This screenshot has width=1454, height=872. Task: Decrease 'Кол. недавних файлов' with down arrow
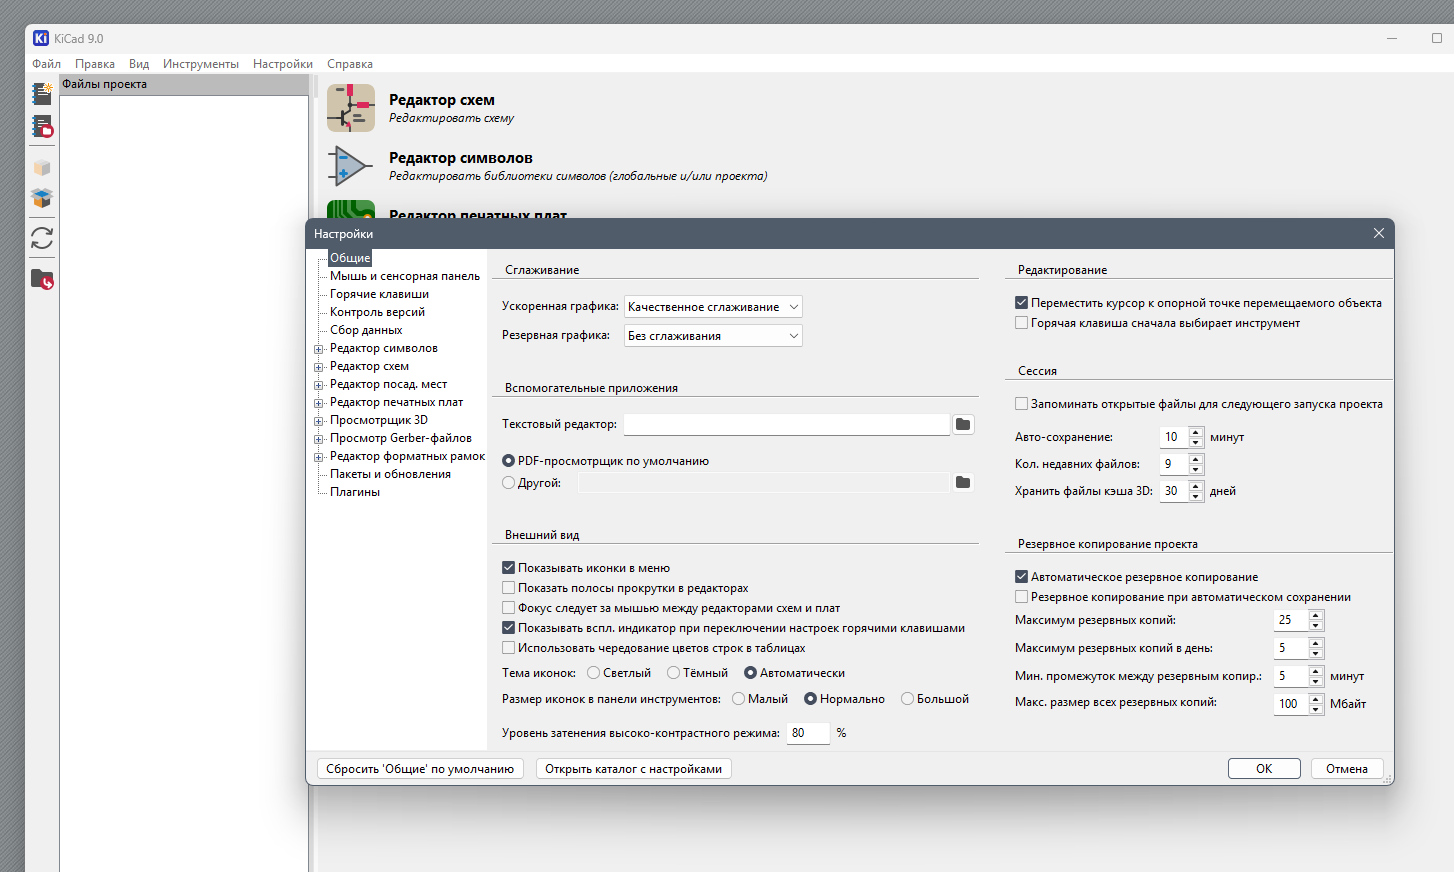pyautogui.click(x=1196, y=470)
